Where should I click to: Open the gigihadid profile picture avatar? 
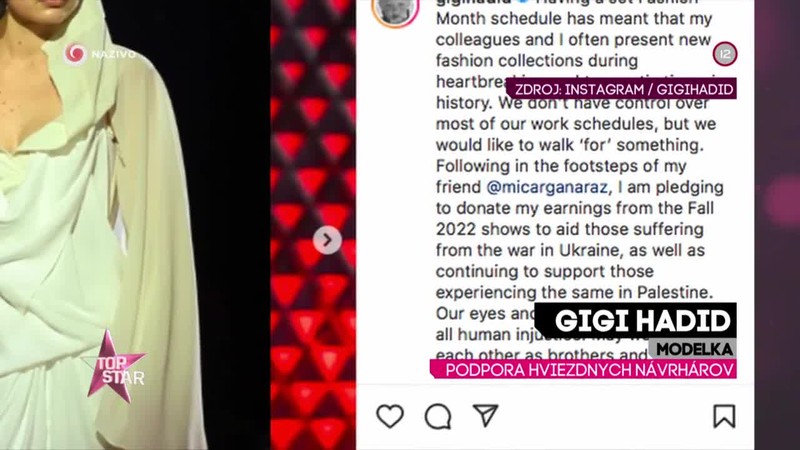(x=395, y=10)
